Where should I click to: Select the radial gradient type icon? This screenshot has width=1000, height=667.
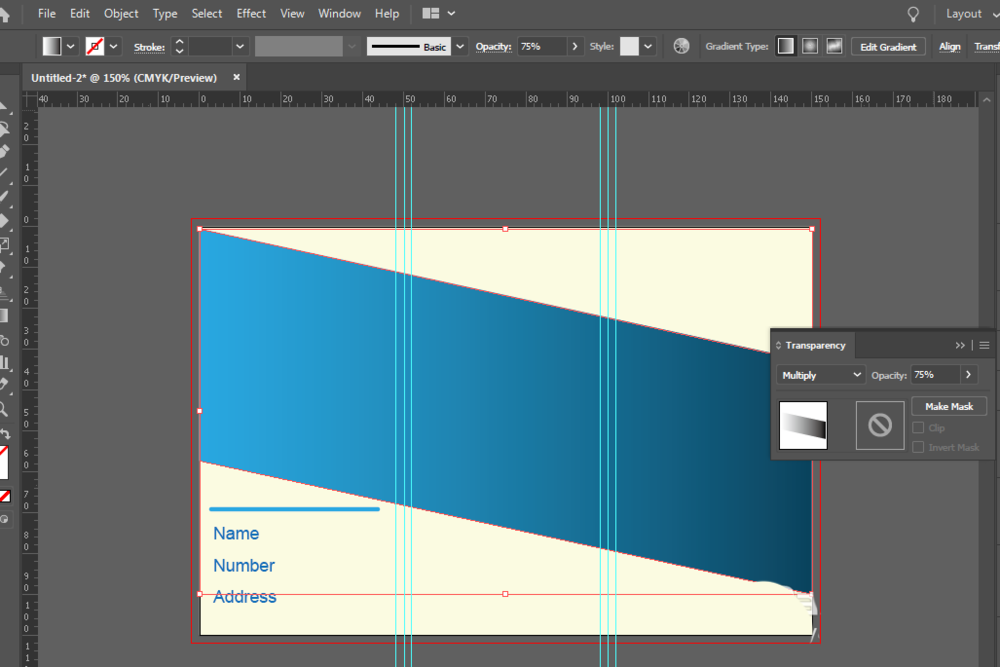(810, 47)
